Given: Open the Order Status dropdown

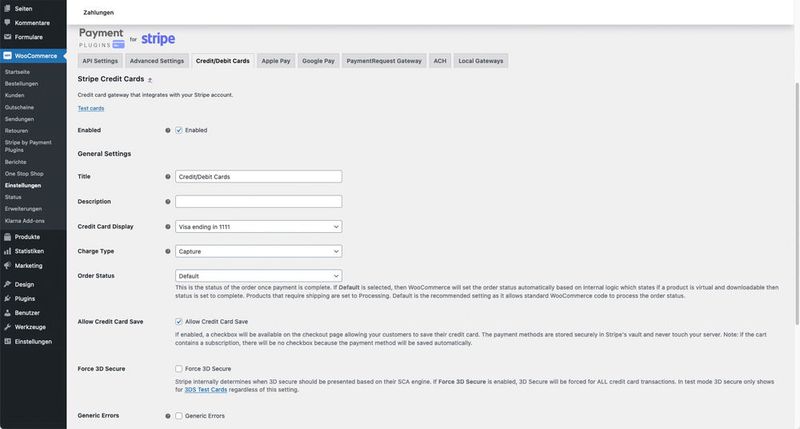Looking at the screenshot, I should coord(258,276).
